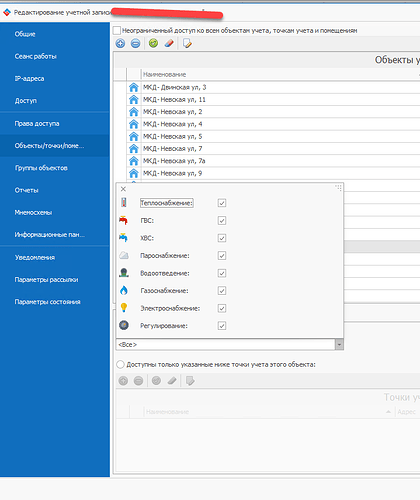Click the edit note pencil icon

click(x=187, y=43)
